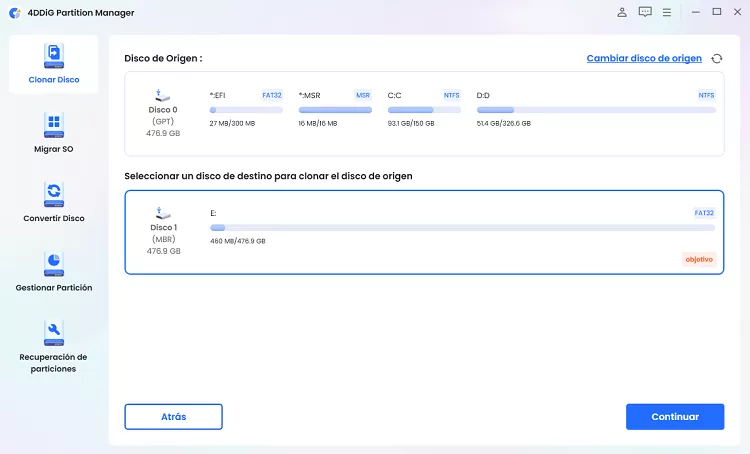Open the Migrar SO tool
This screenshot has width=750, height=454.
coord(54,125)
